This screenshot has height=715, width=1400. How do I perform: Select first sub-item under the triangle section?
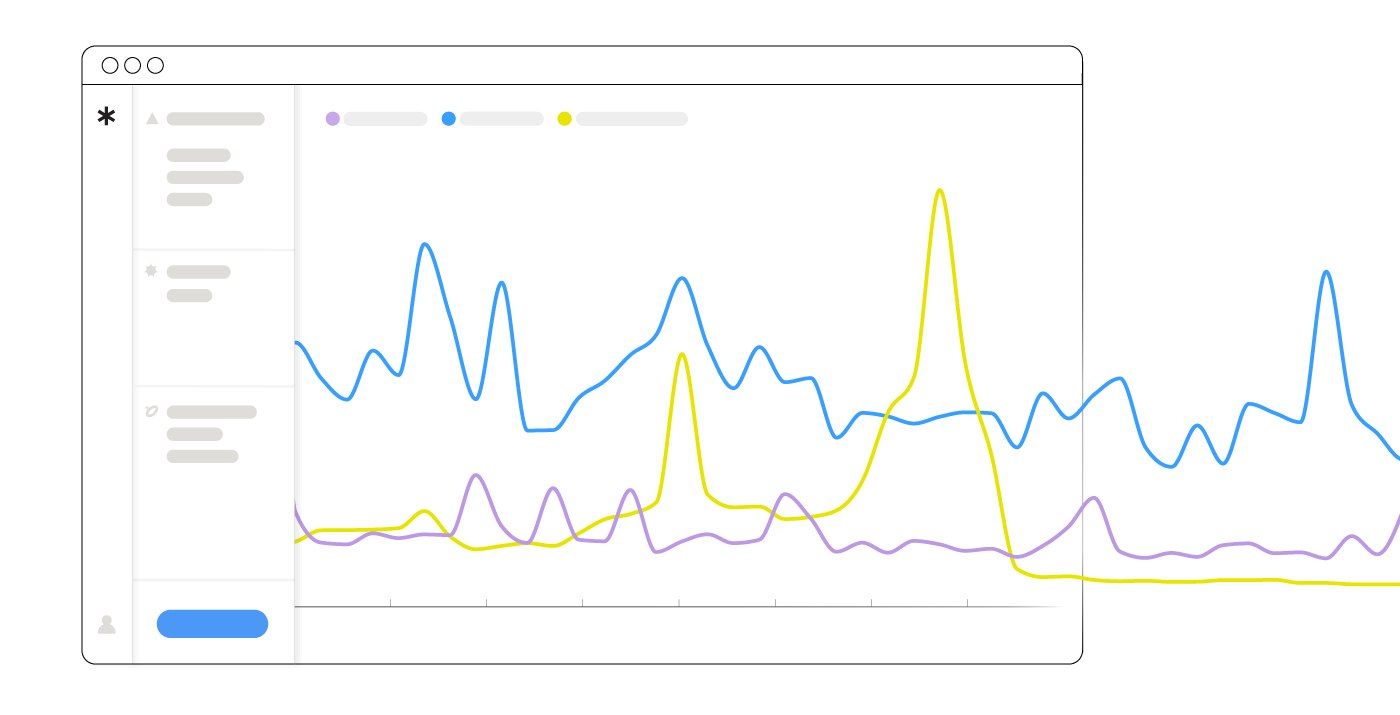198,155
